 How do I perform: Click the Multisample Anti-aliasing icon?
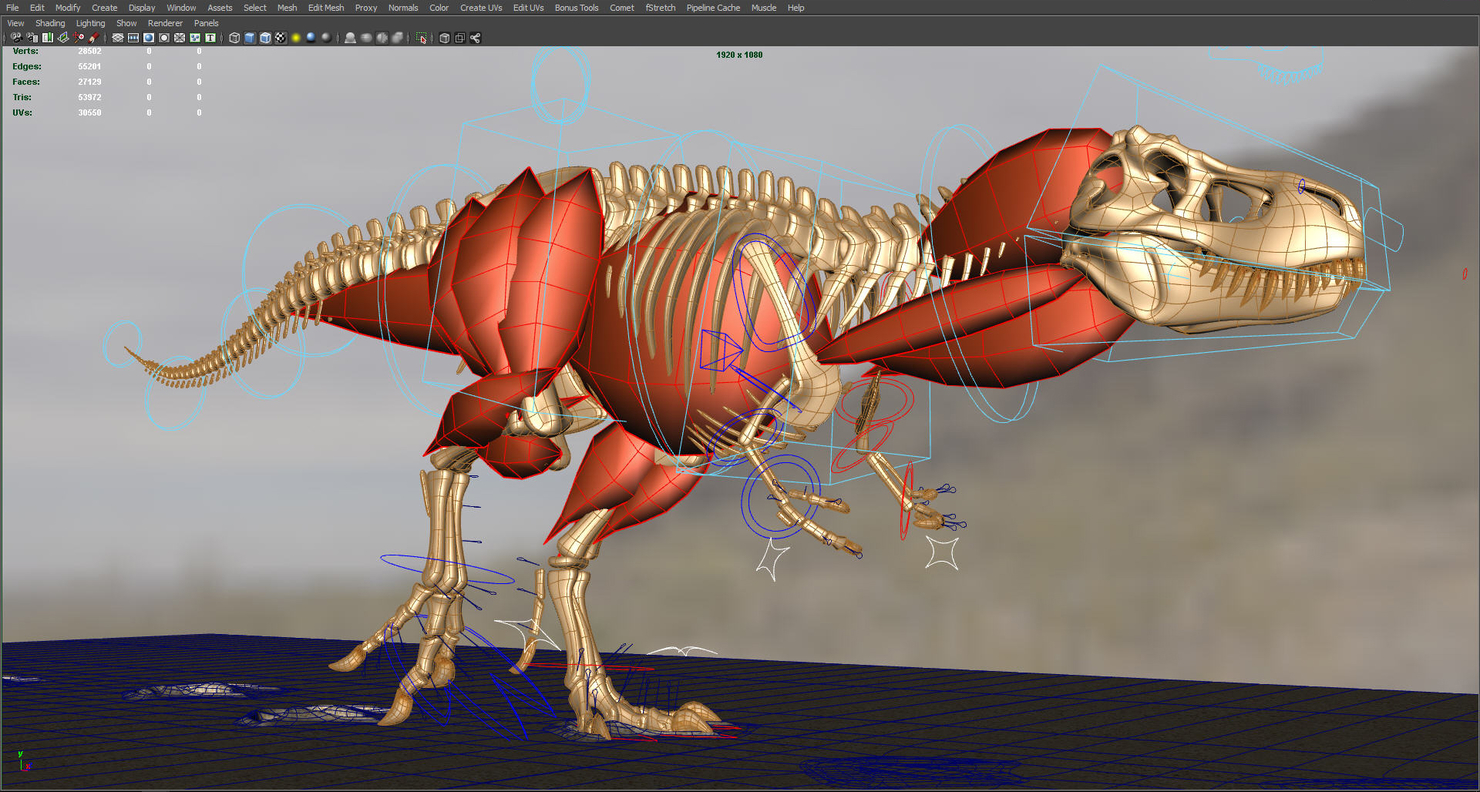click(382, 38)
